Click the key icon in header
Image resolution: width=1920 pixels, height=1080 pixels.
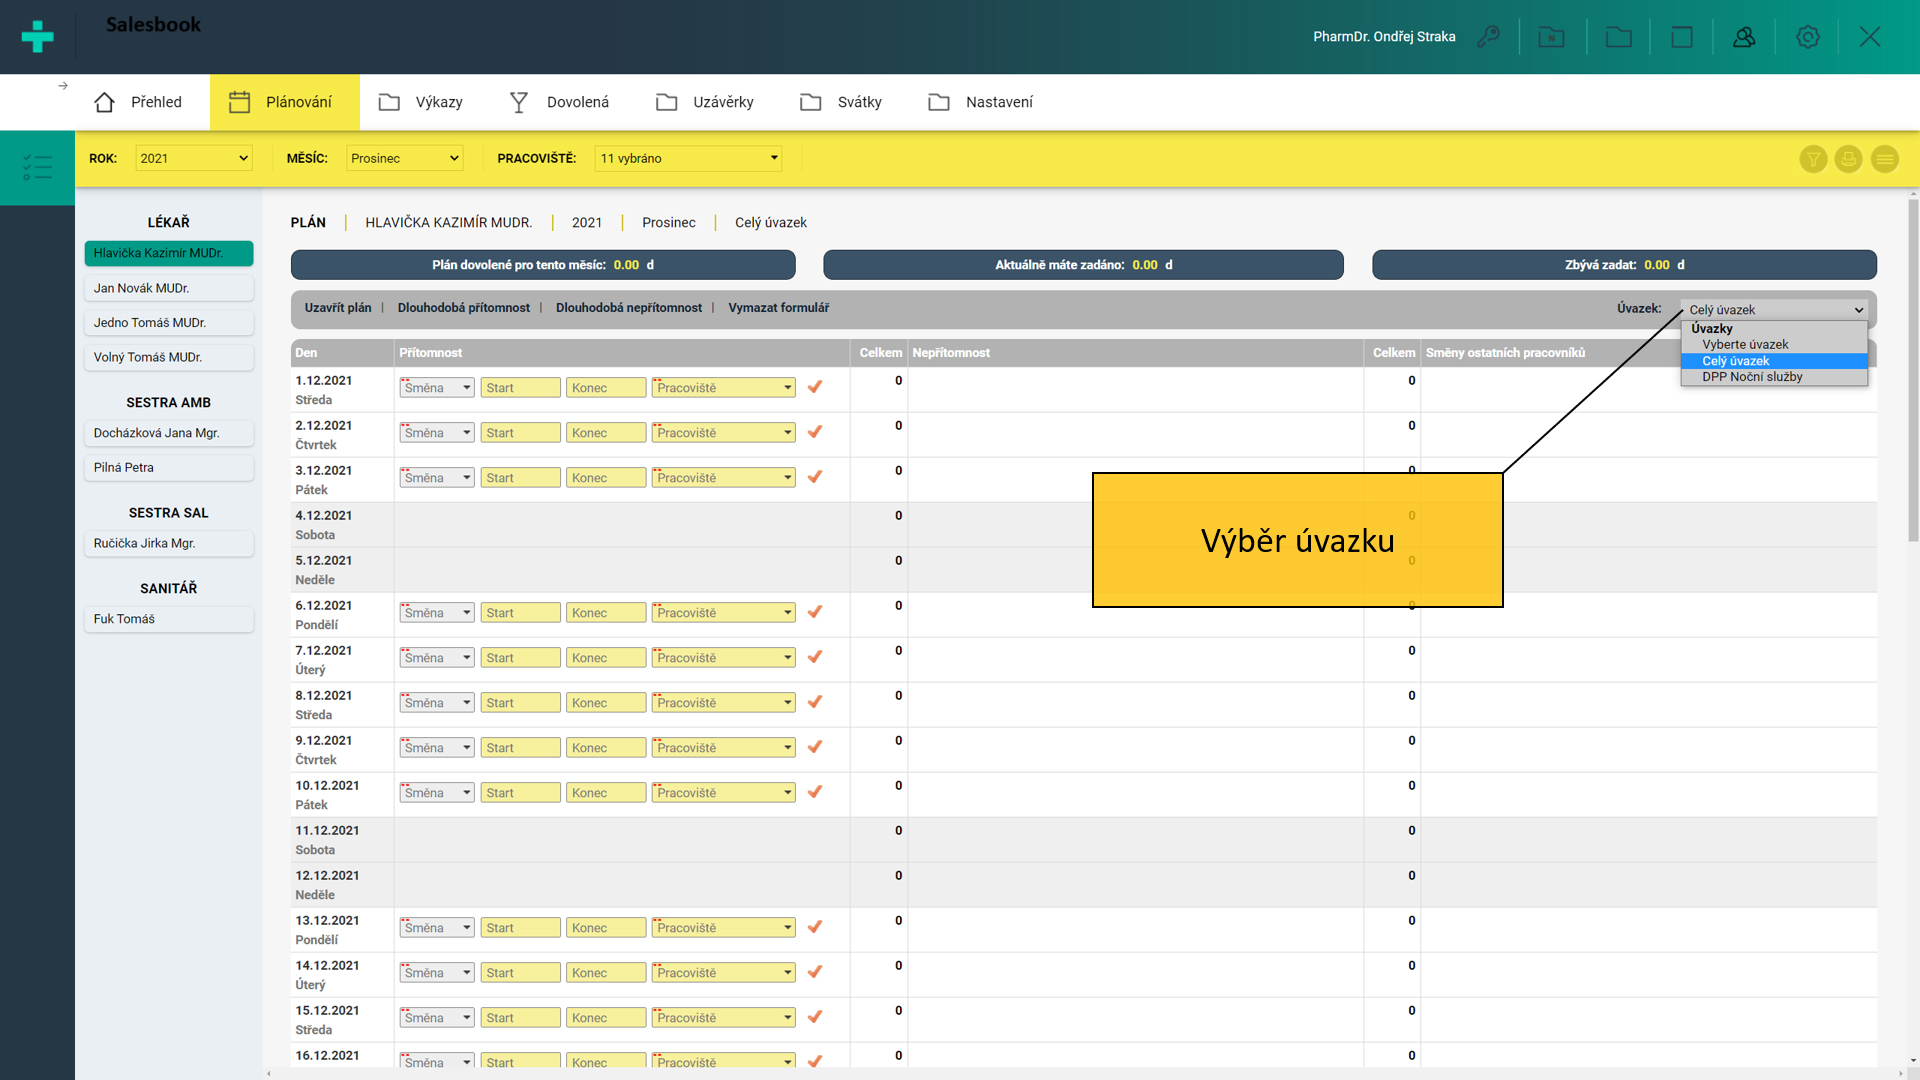pos(1488,37)
